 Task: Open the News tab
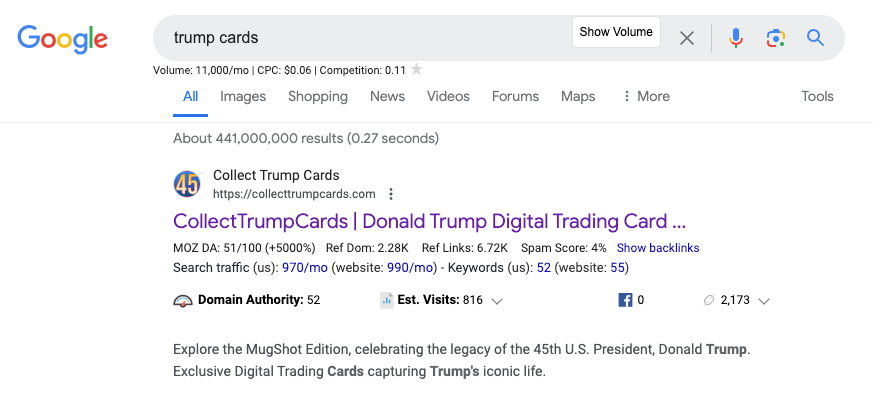pyautogui.click(x=388, y=96)
